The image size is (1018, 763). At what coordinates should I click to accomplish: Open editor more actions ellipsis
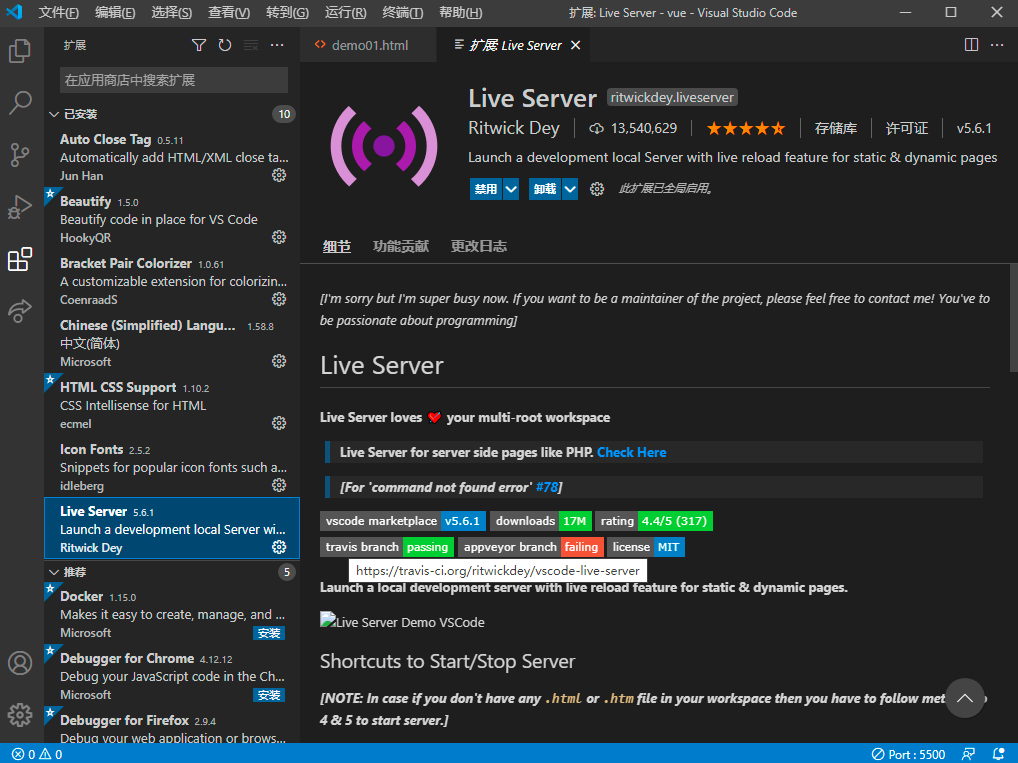click(x=997, y=45)
